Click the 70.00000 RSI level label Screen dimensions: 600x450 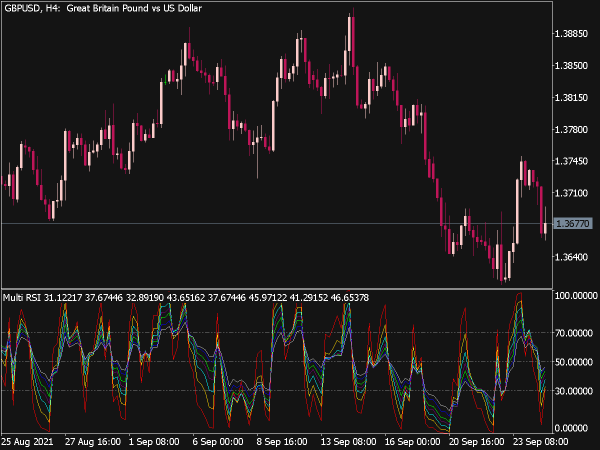574,333
